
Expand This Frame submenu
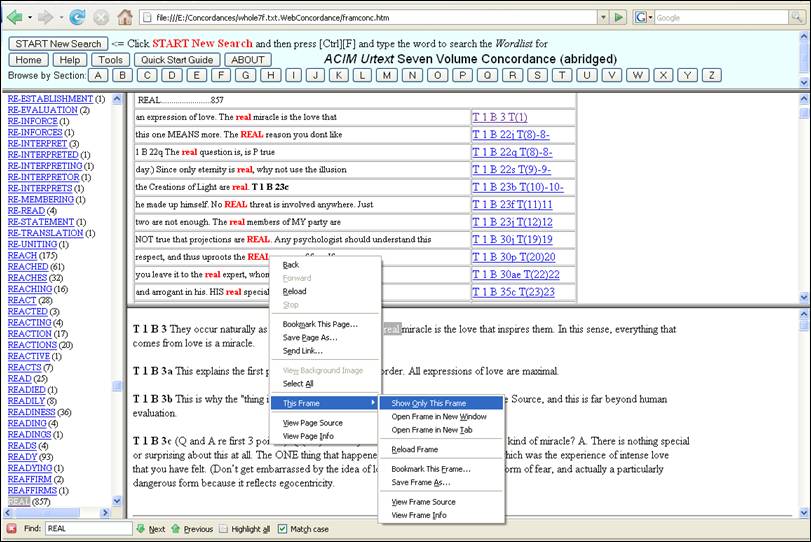click(x=325, y=403)
